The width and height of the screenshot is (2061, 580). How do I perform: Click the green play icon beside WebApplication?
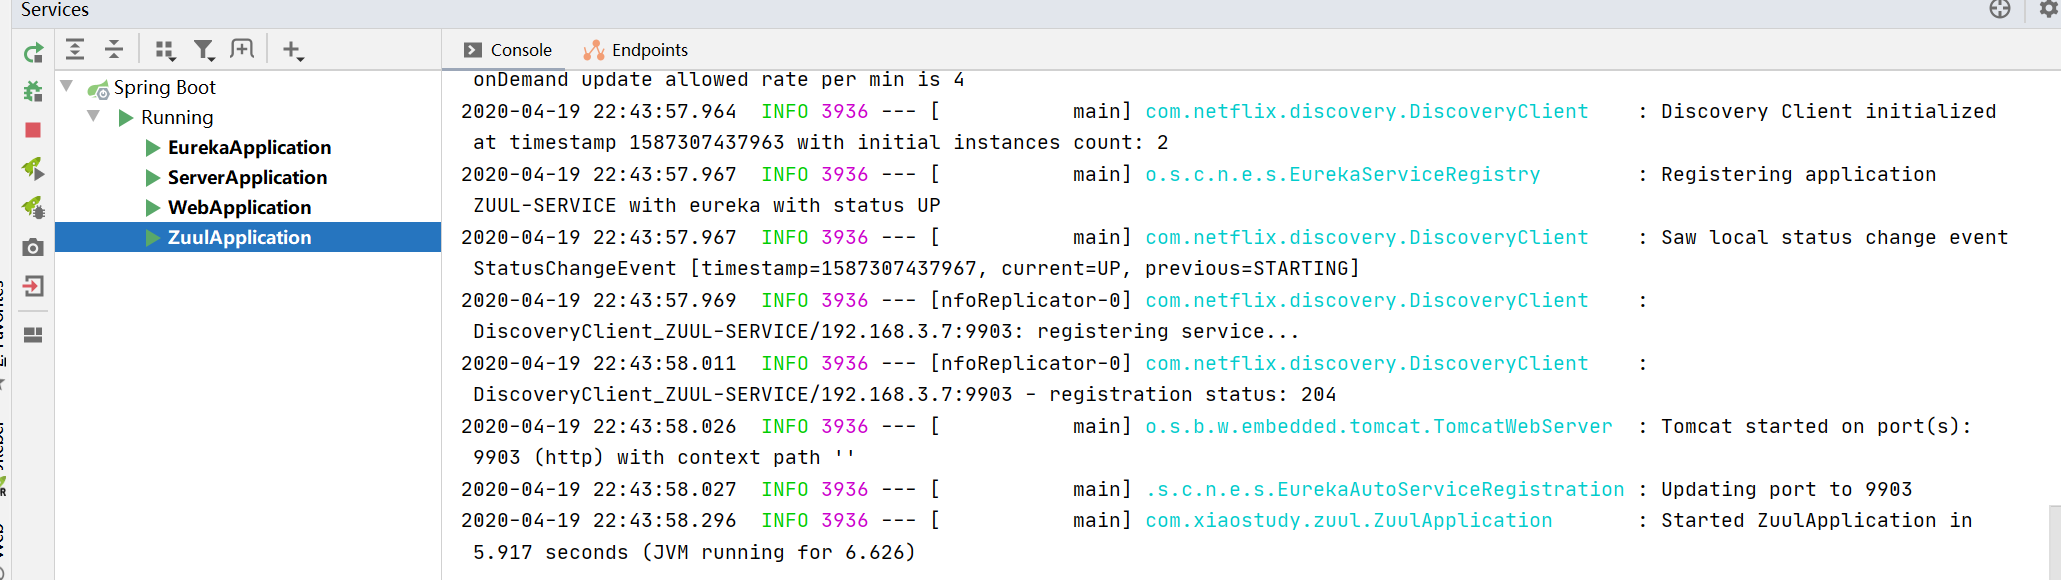tap(153, 208)
